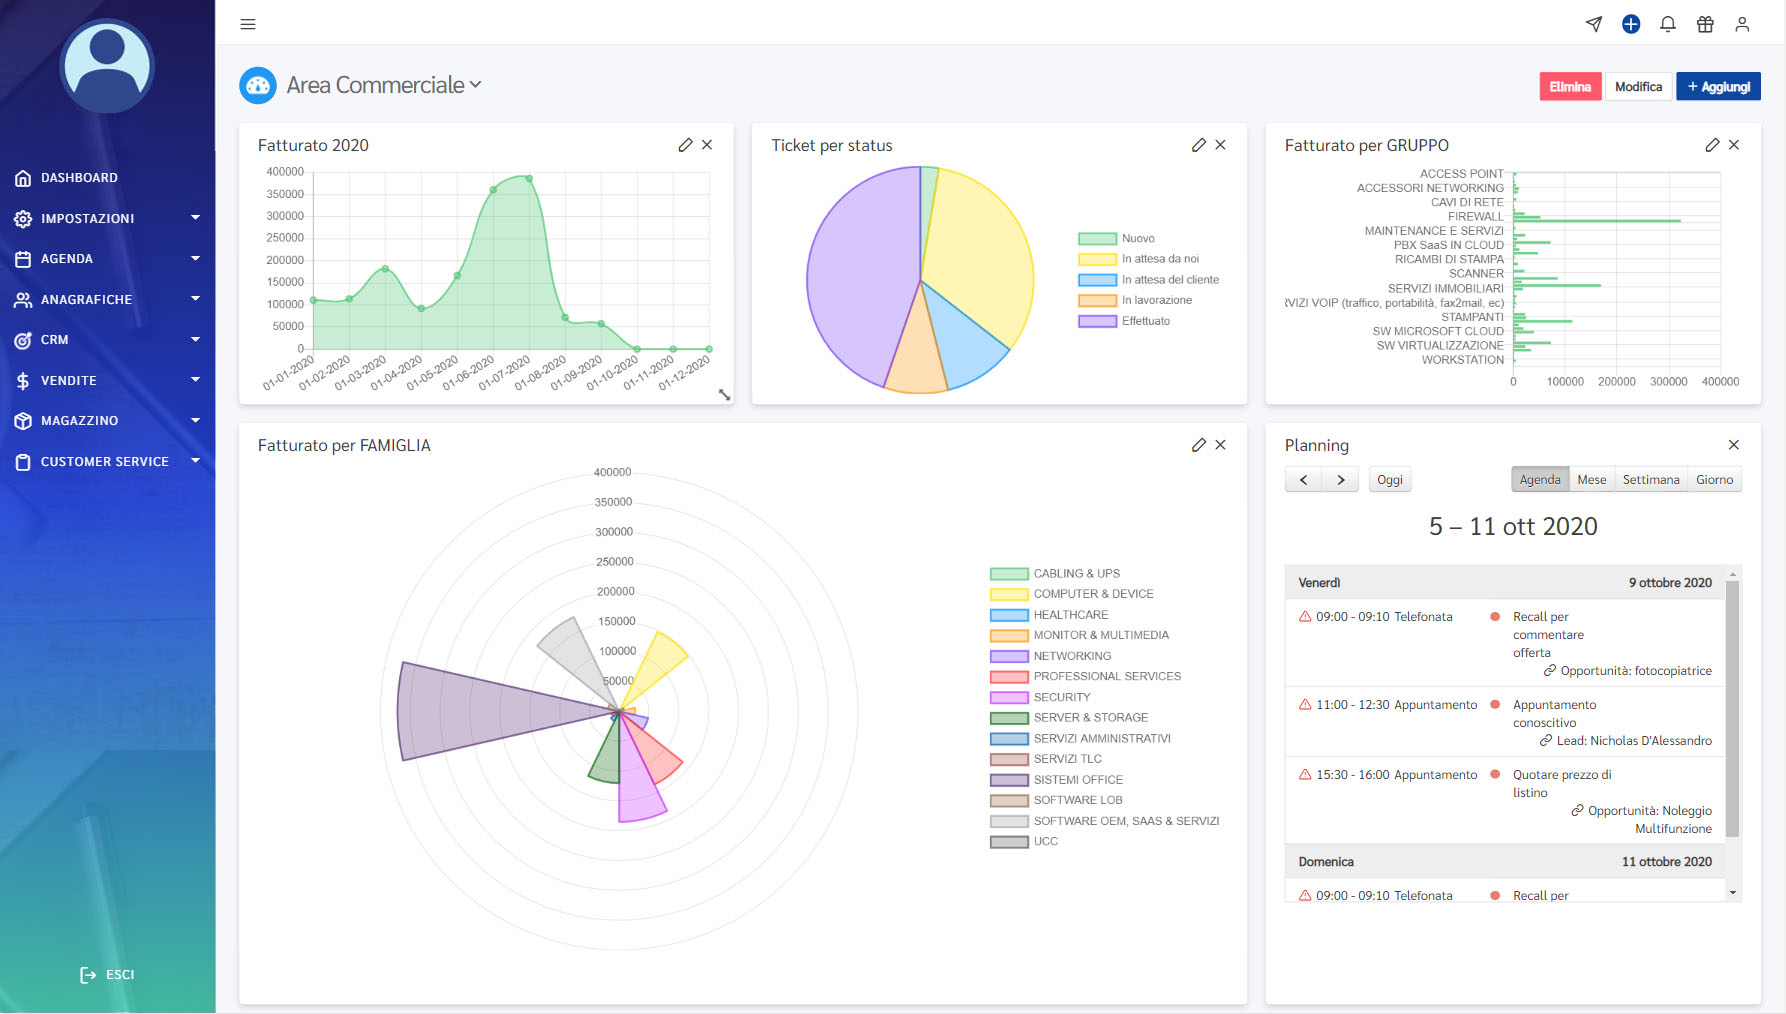Click the gift box icon
This screenshot has width=1786, height=1014.
[x=1705, y=24]
